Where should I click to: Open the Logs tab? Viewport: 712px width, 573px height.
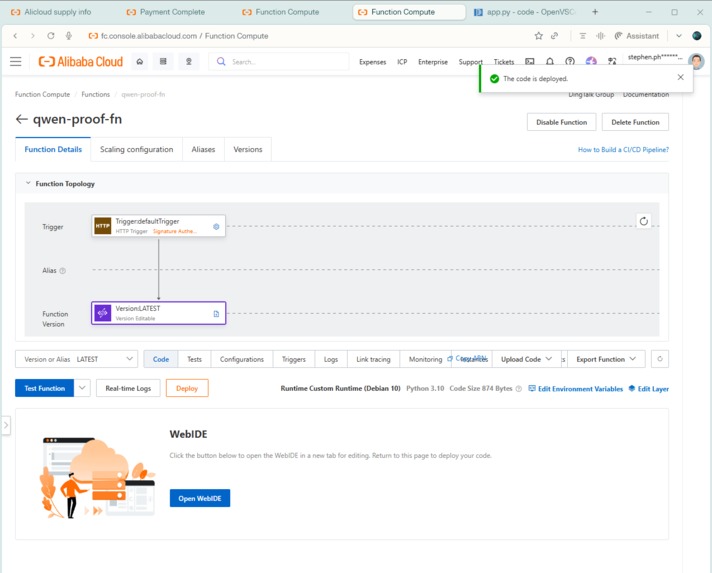(331, 359)
